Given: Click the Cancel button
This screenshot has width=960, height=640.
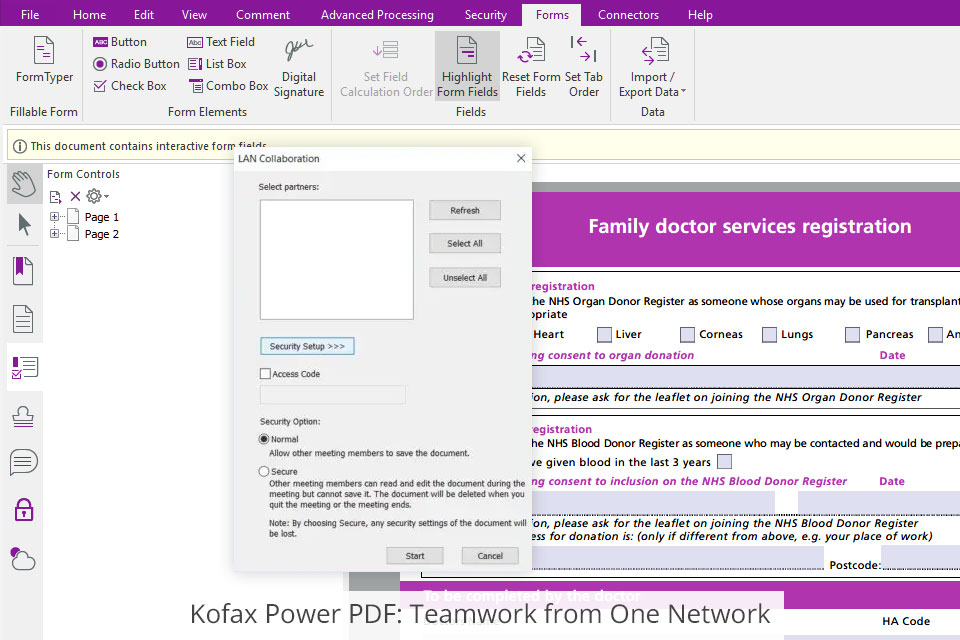Looking at the screenshot, I should click(x=490, y=555).
